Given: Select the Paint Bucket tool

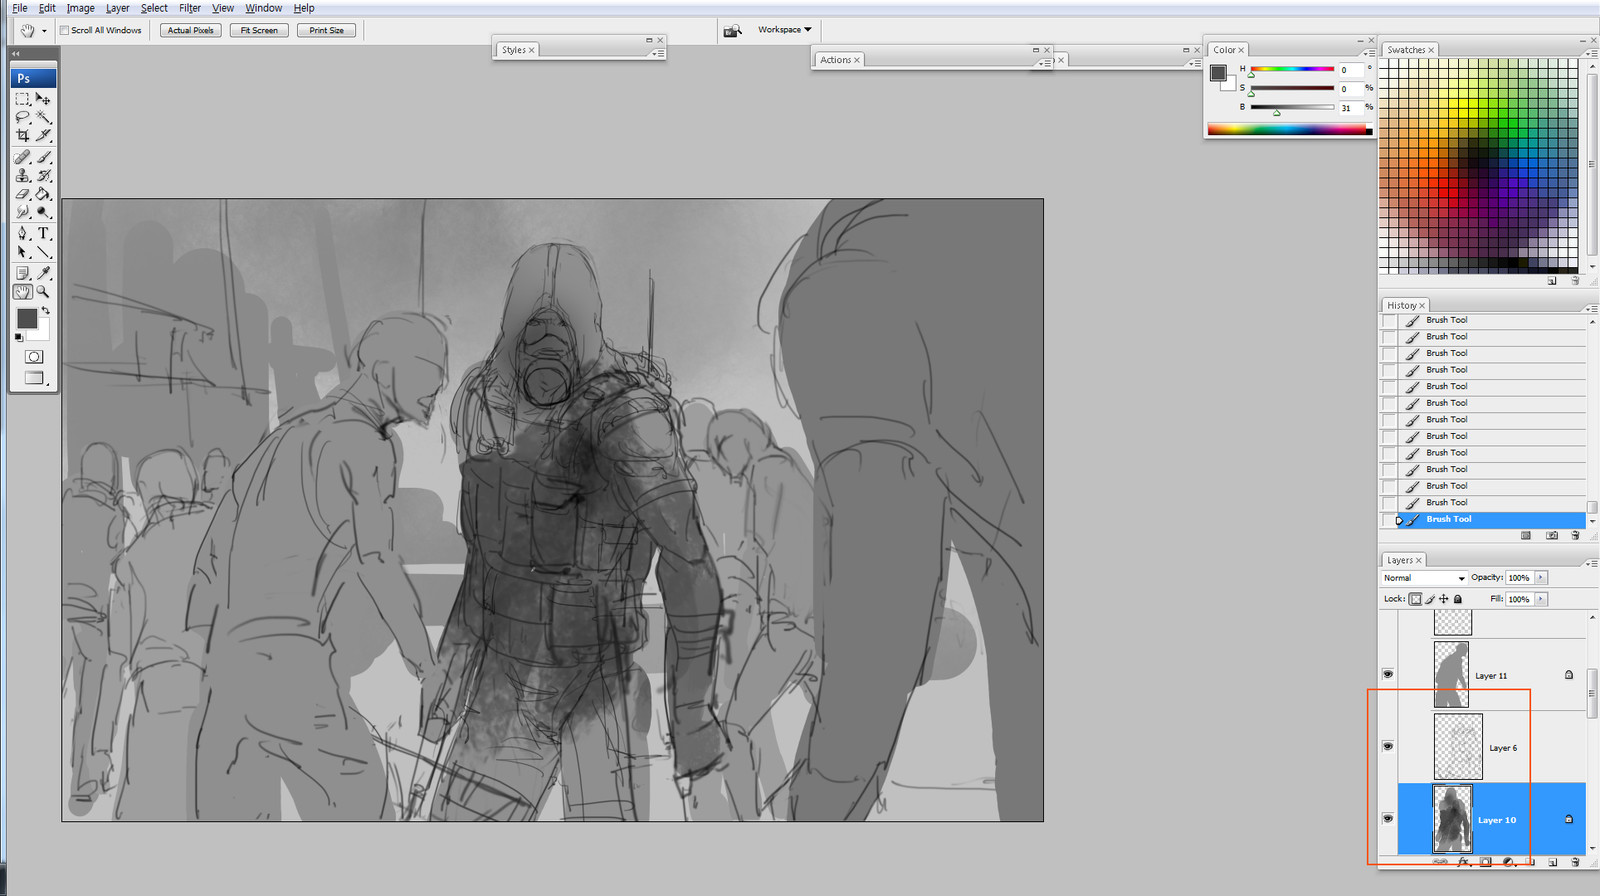Looking at the screenshot, I should pyautogui.click(x=43, y=194).
